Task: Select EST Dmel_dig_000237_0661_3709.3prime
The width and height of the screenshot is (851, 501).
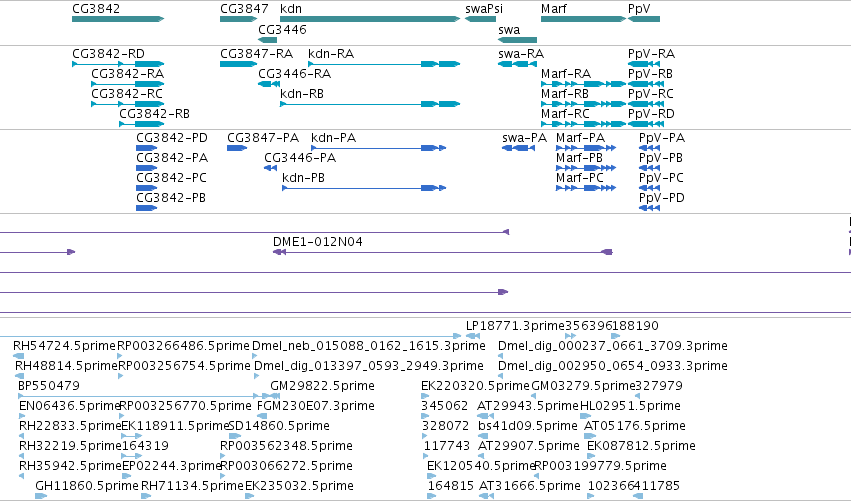Action: click(500, 356)
